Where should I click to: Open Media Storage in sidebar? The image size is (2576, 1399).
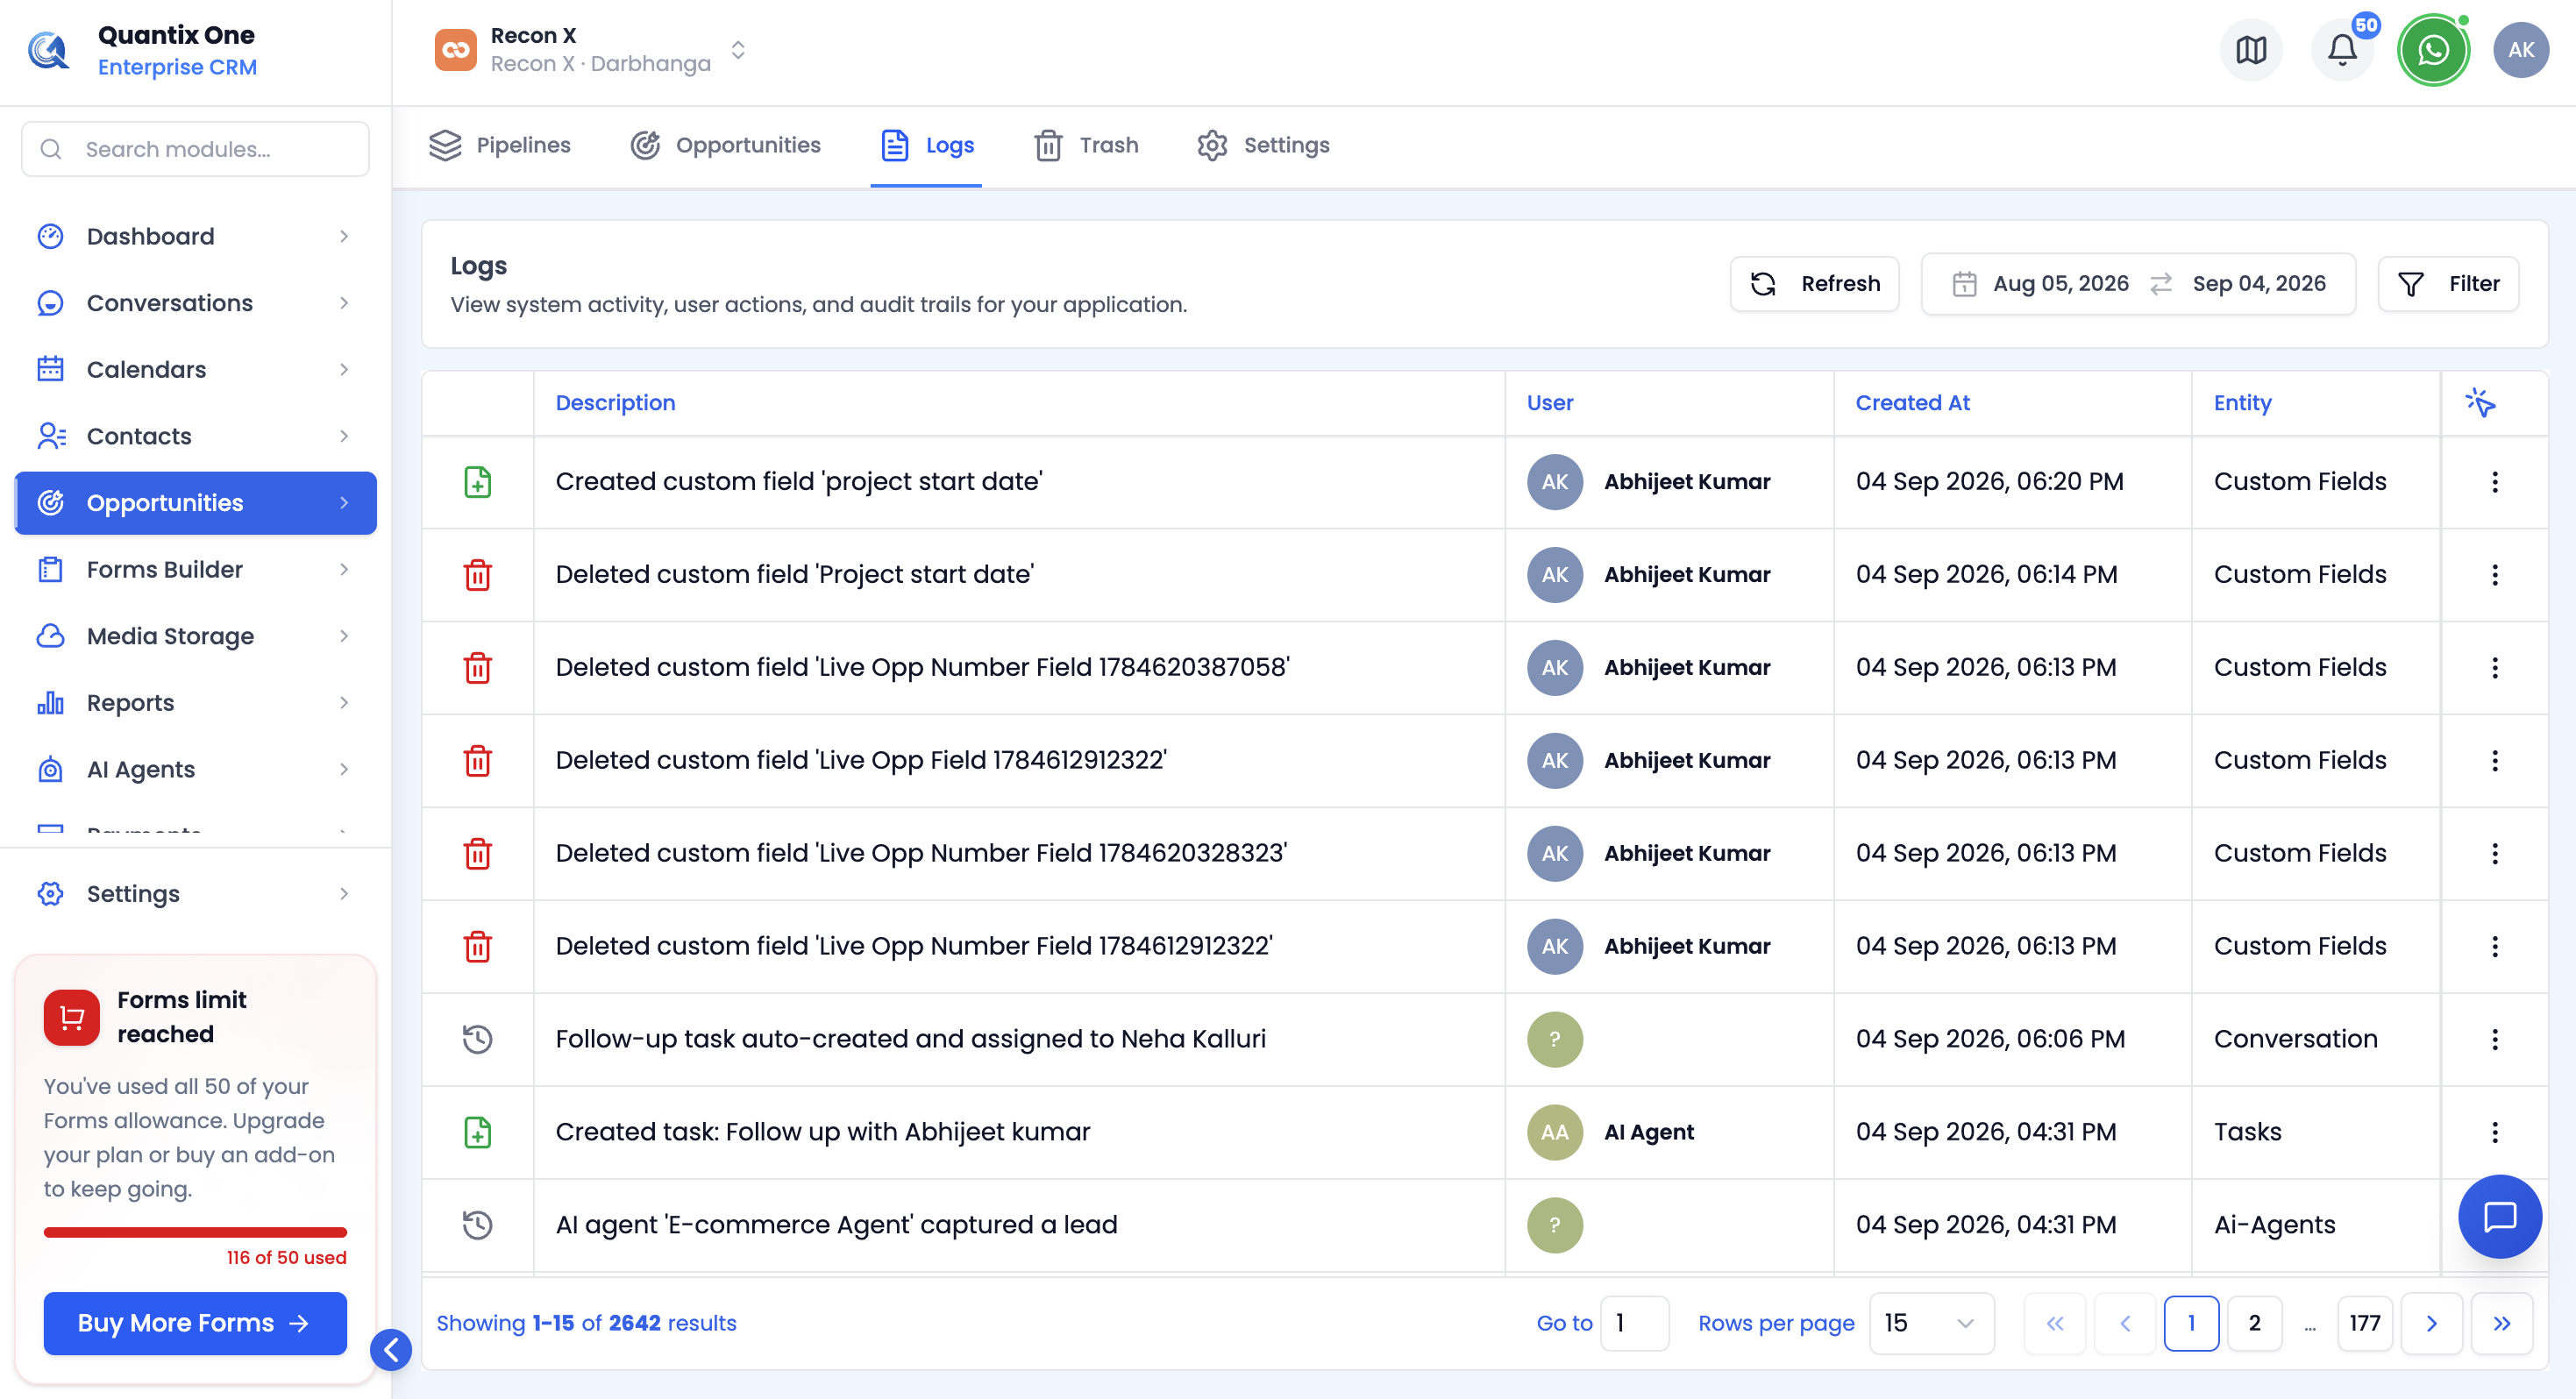[x=196, y=636]
